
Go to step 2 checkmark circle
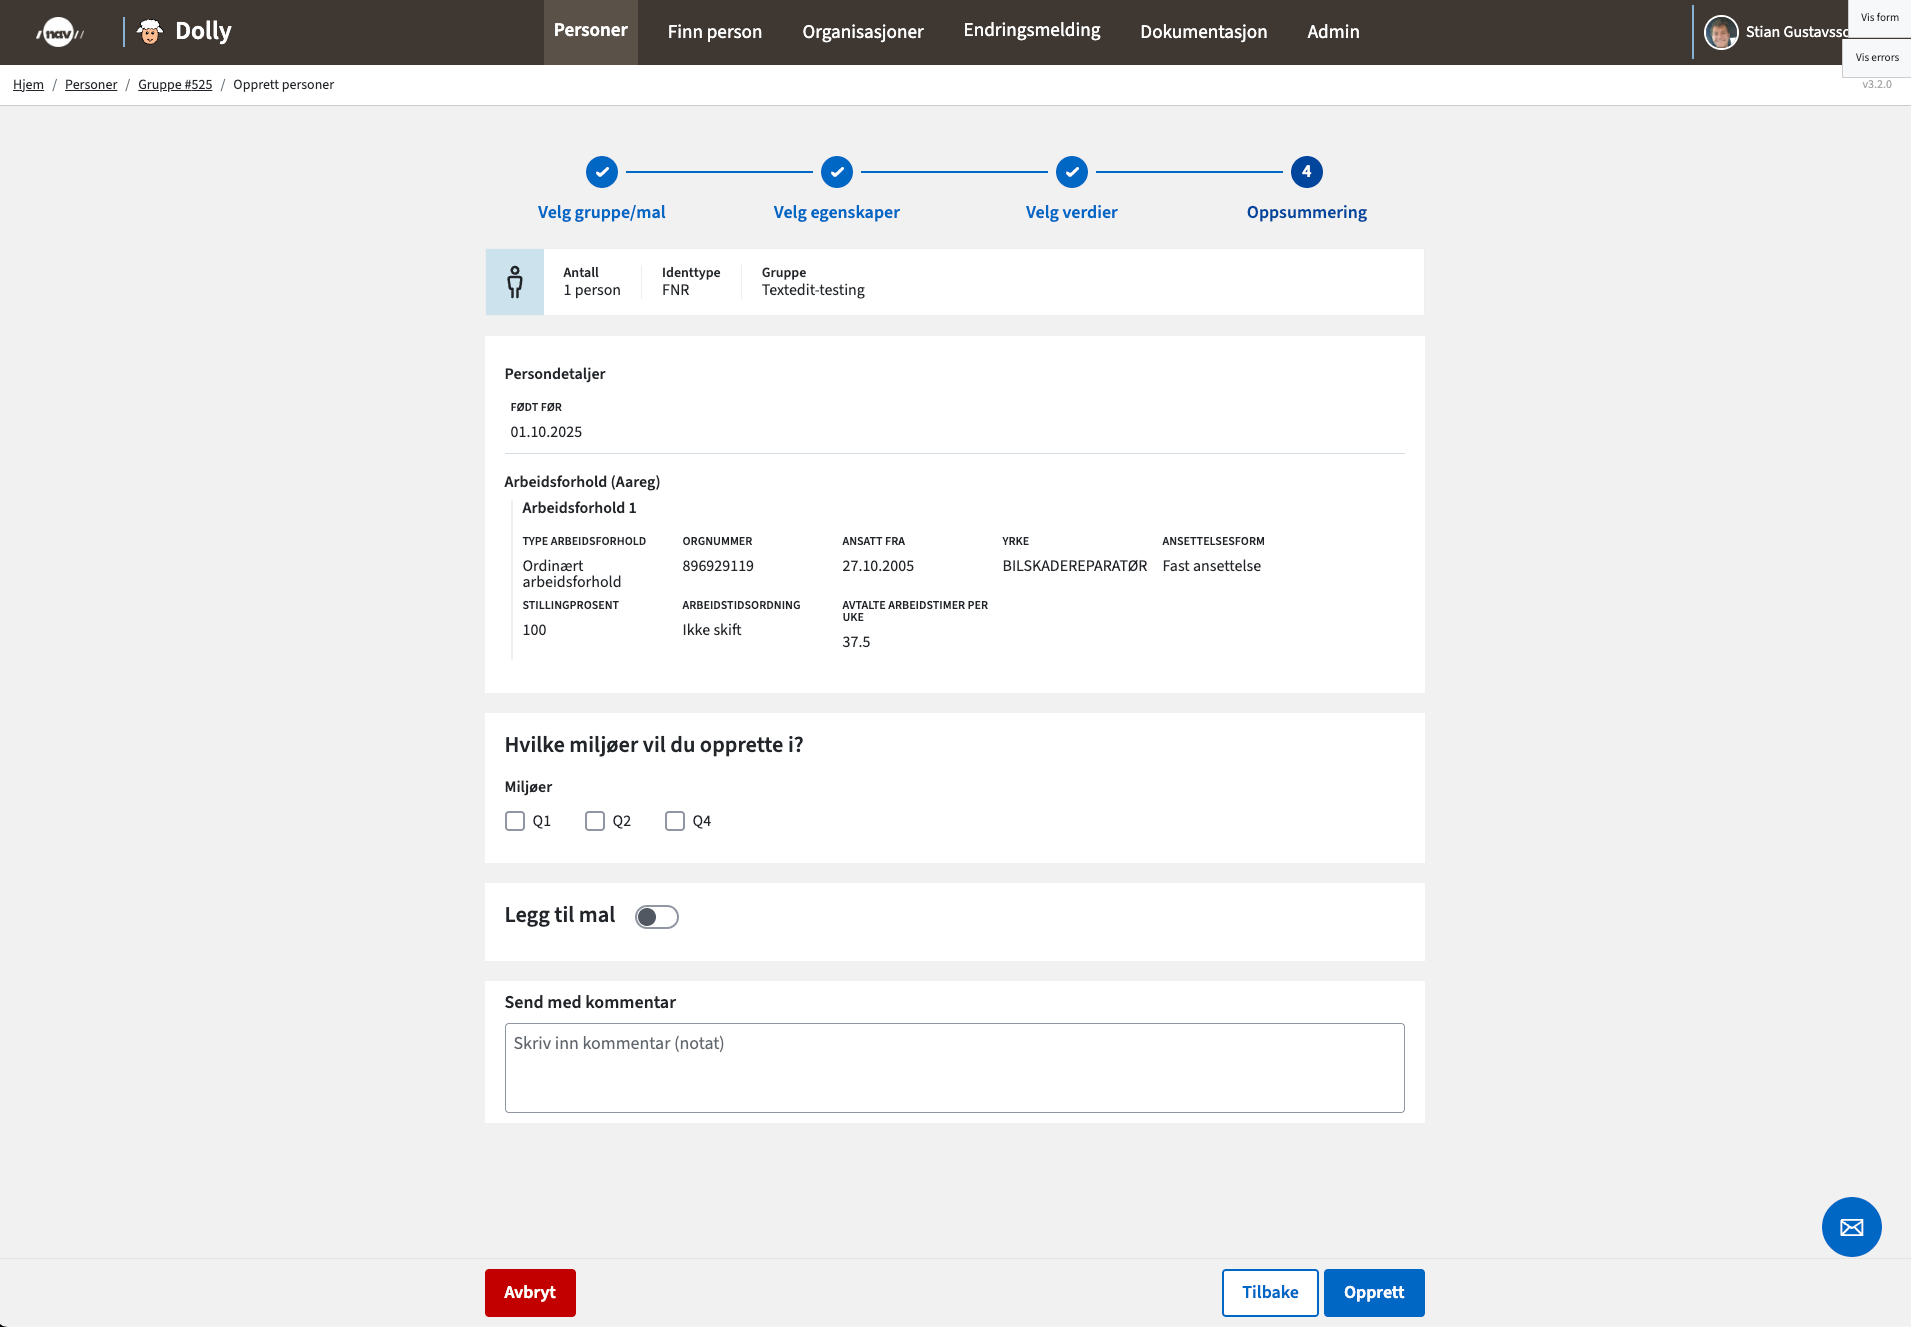pos(836,172)
